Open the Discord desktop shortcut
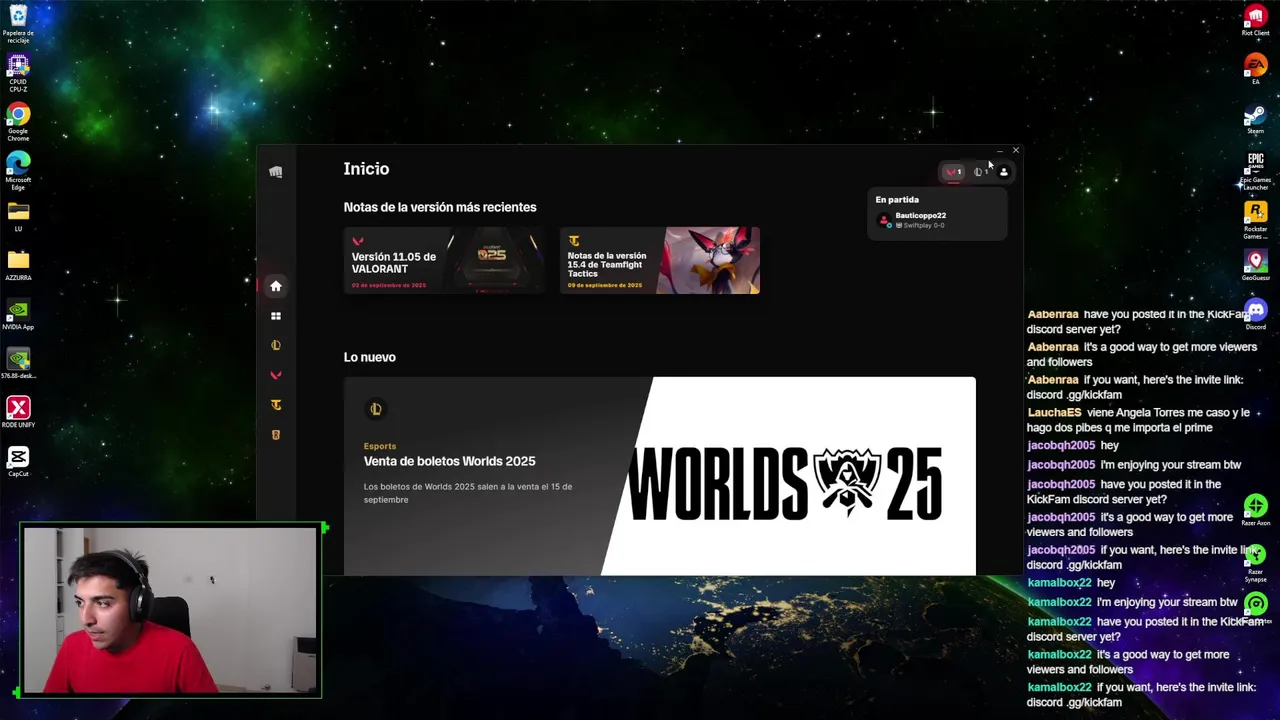Screen dimensions: 1280x720 (x=1256, y=315)
